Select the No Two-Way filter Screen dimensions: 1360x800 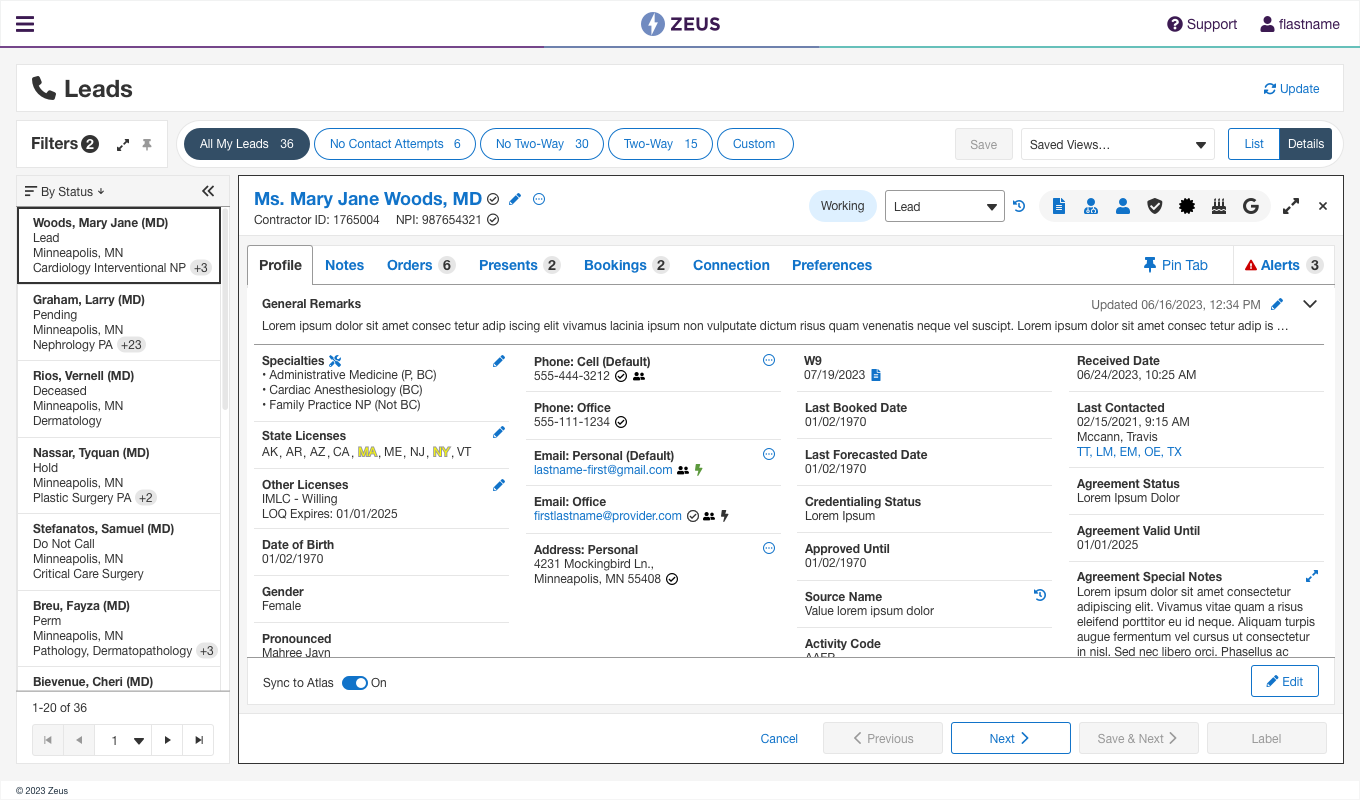click(x=542, y=144)
